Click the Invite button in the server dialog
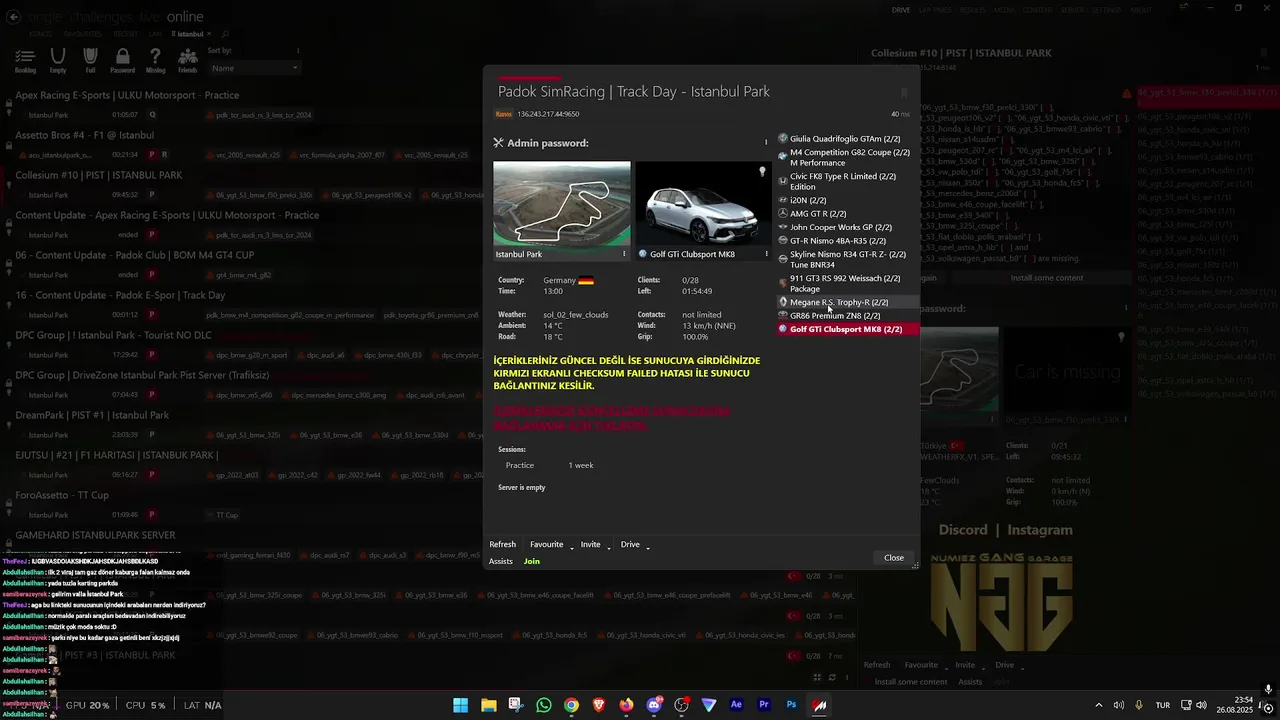Image resolution: width=1280 pixels, height=720 pixels. [x=591, y=544]
